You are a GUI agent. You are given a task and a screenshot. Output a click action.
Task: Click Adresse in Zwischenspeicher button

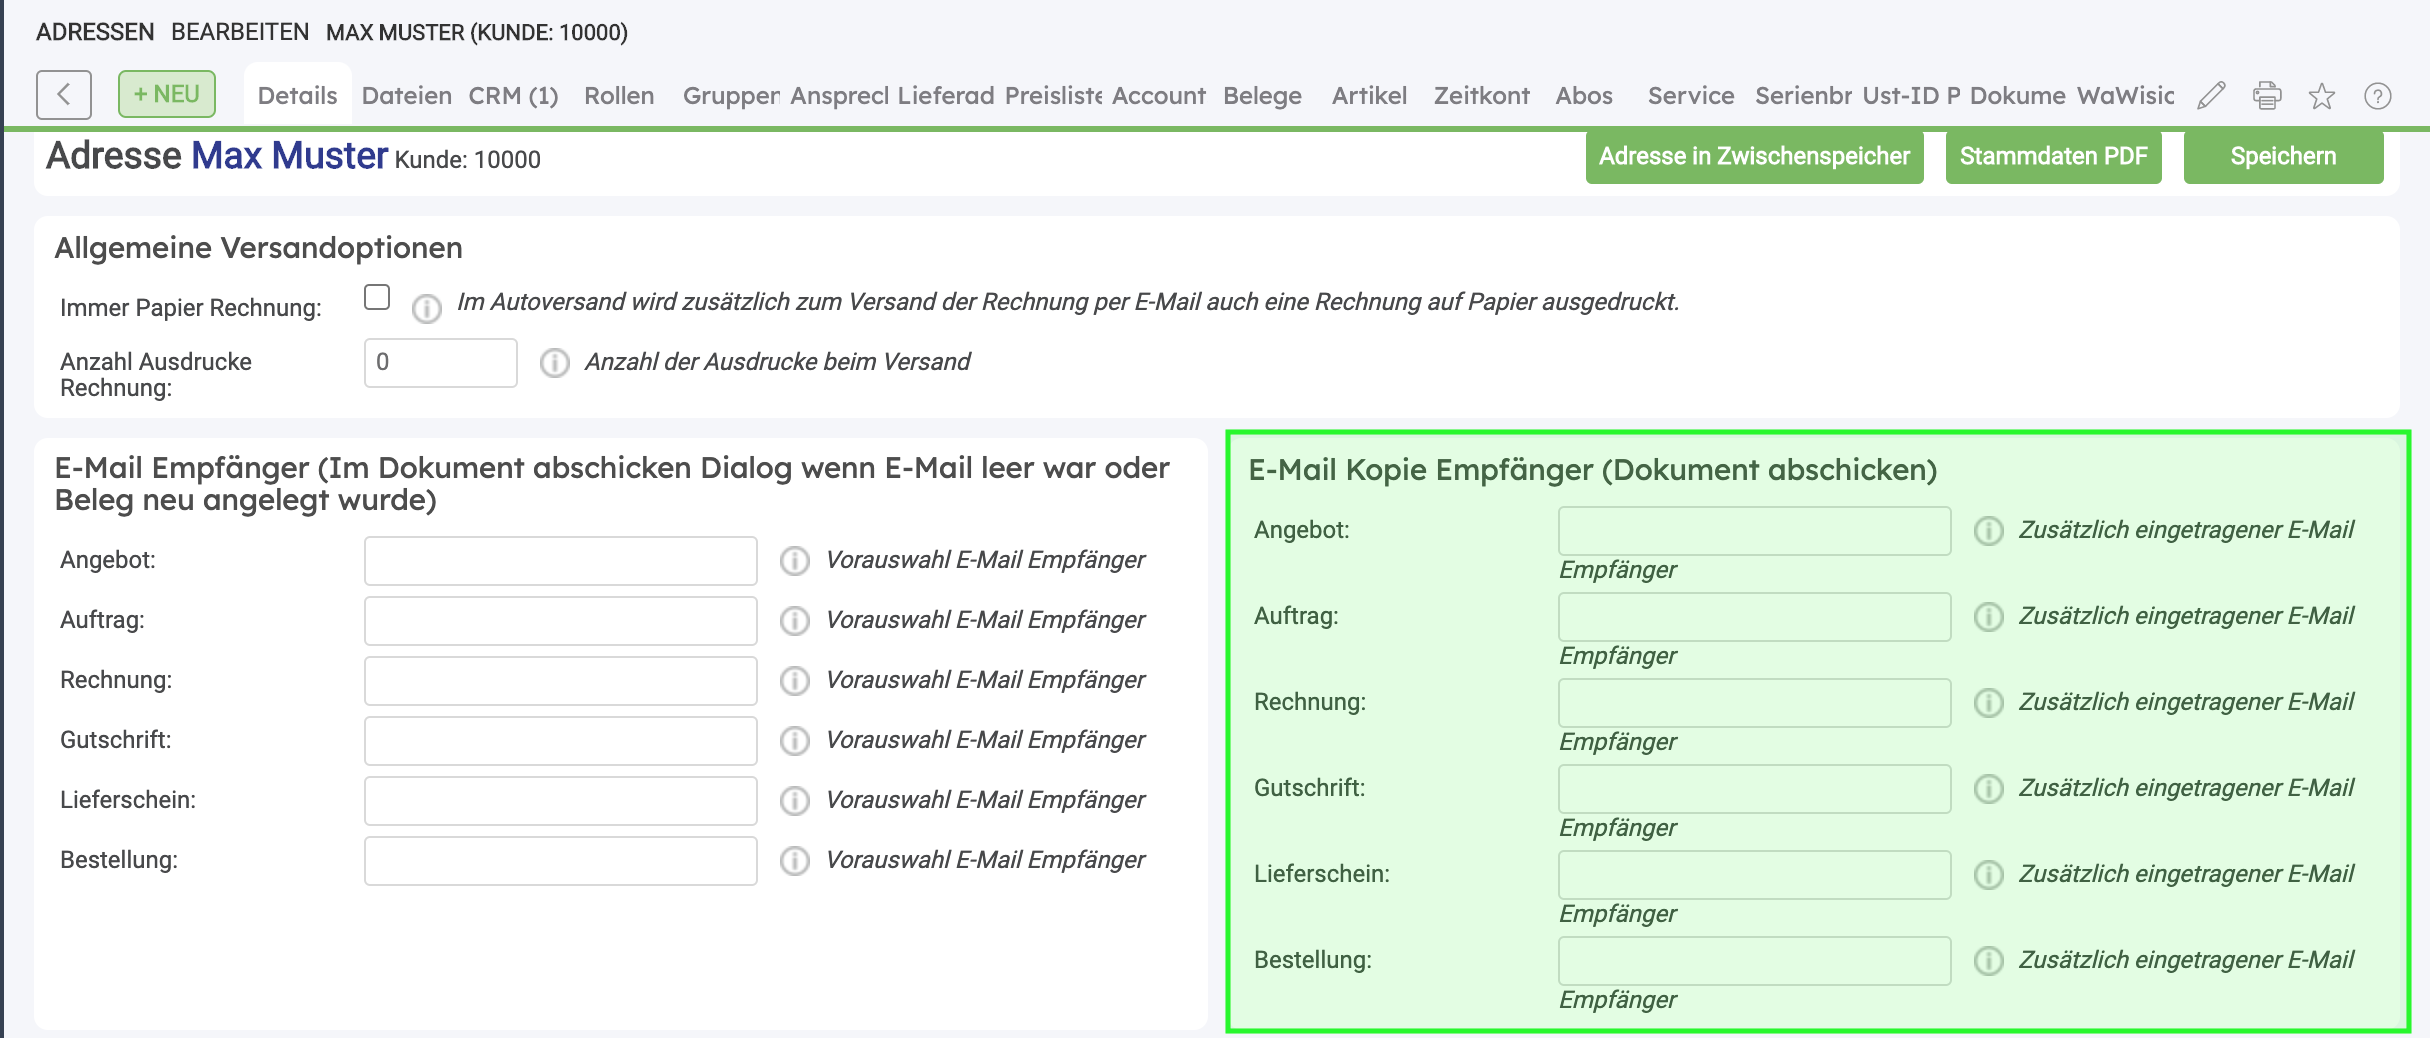(x=1754, y=157)
